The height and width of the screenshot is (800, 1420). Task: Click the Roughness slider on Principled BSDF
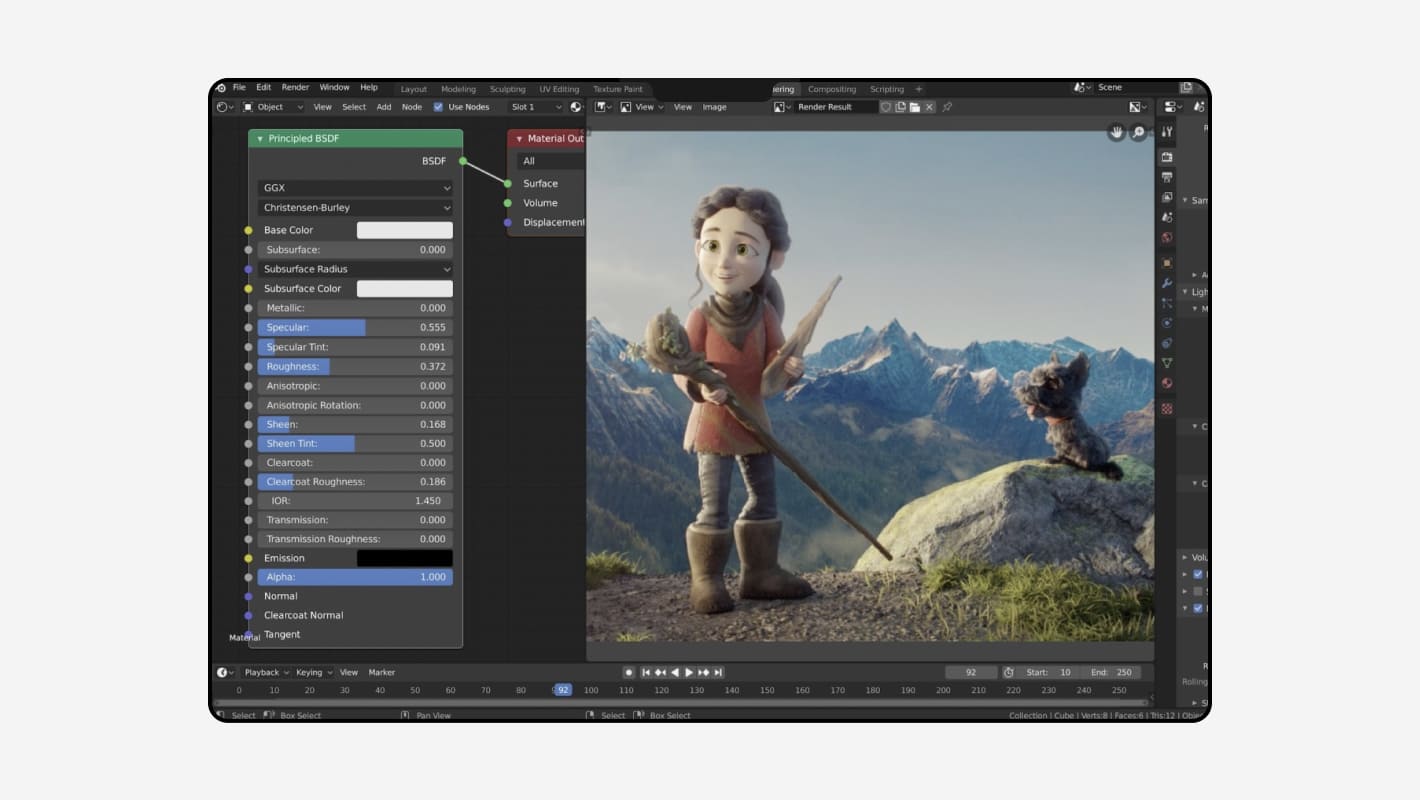(355, 367)
